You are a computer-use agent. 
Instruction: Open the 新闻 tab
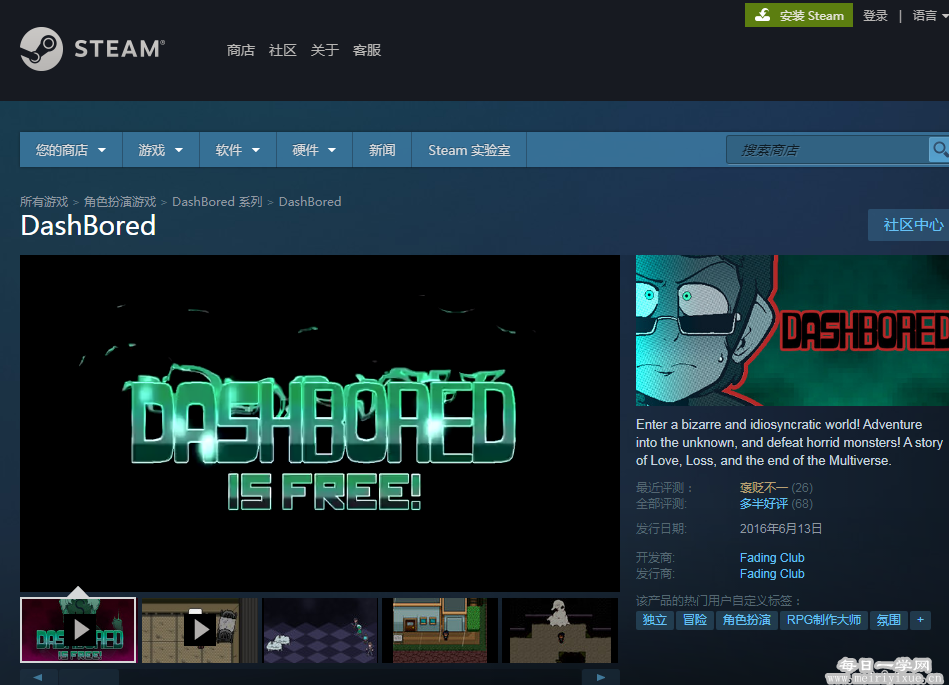click(382, 149)
